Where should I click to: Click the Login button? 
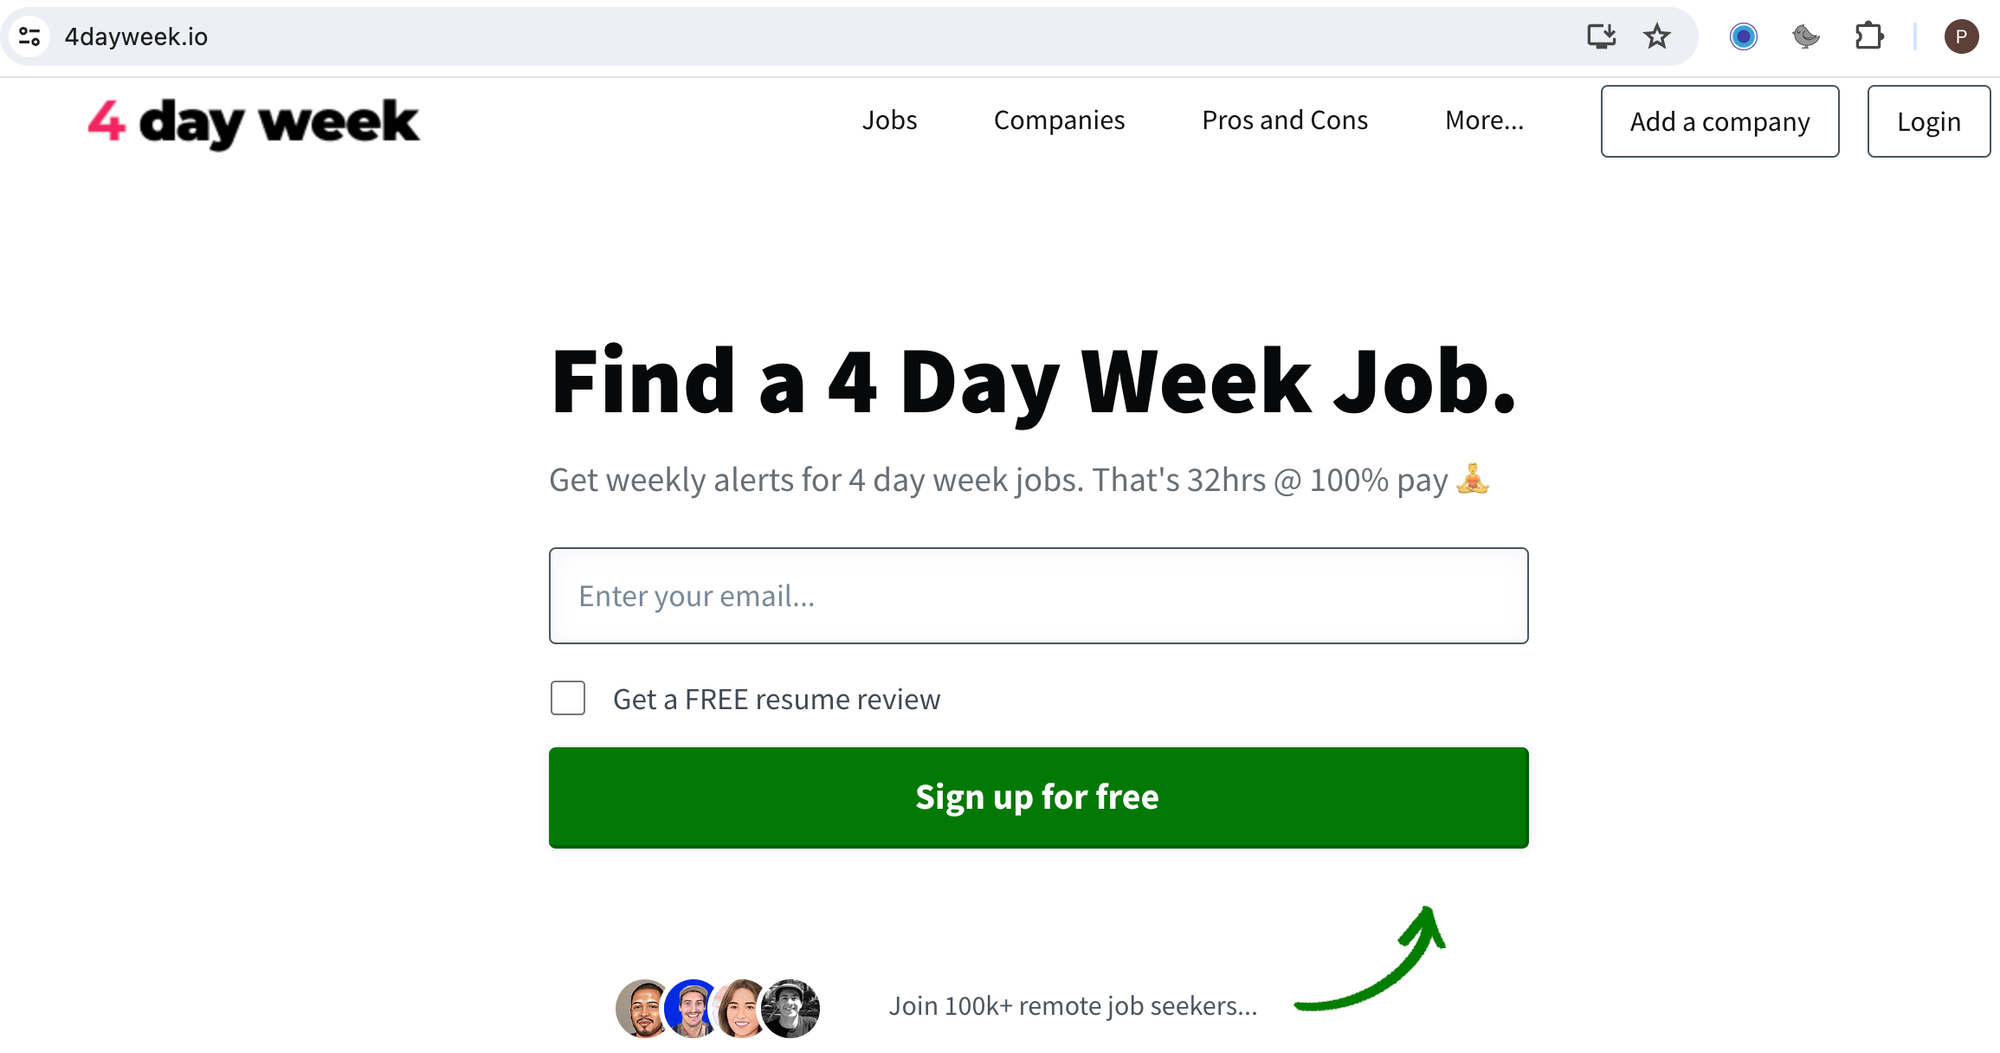[x=1928, y=121]
